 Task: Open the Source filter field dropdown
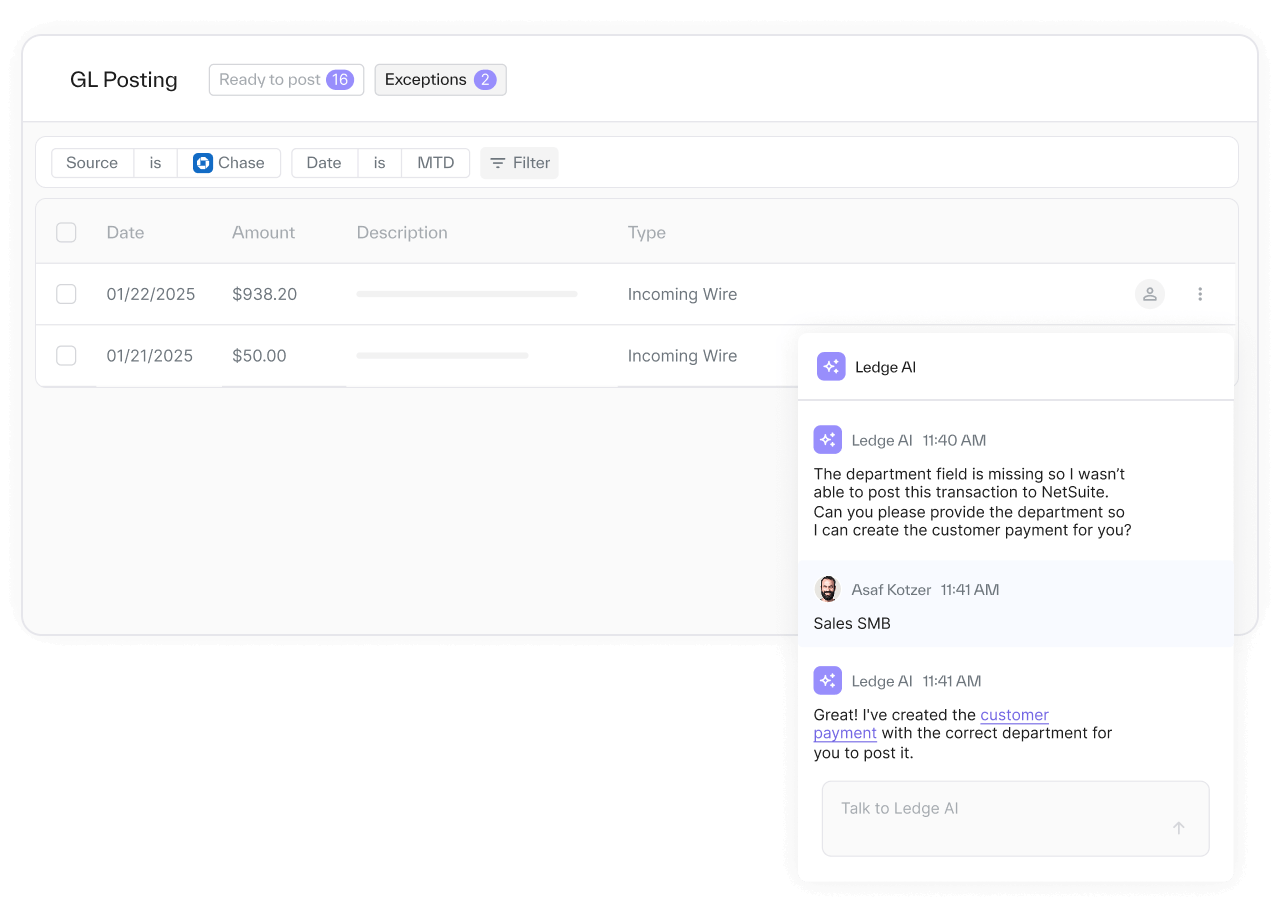coord(92,163)
